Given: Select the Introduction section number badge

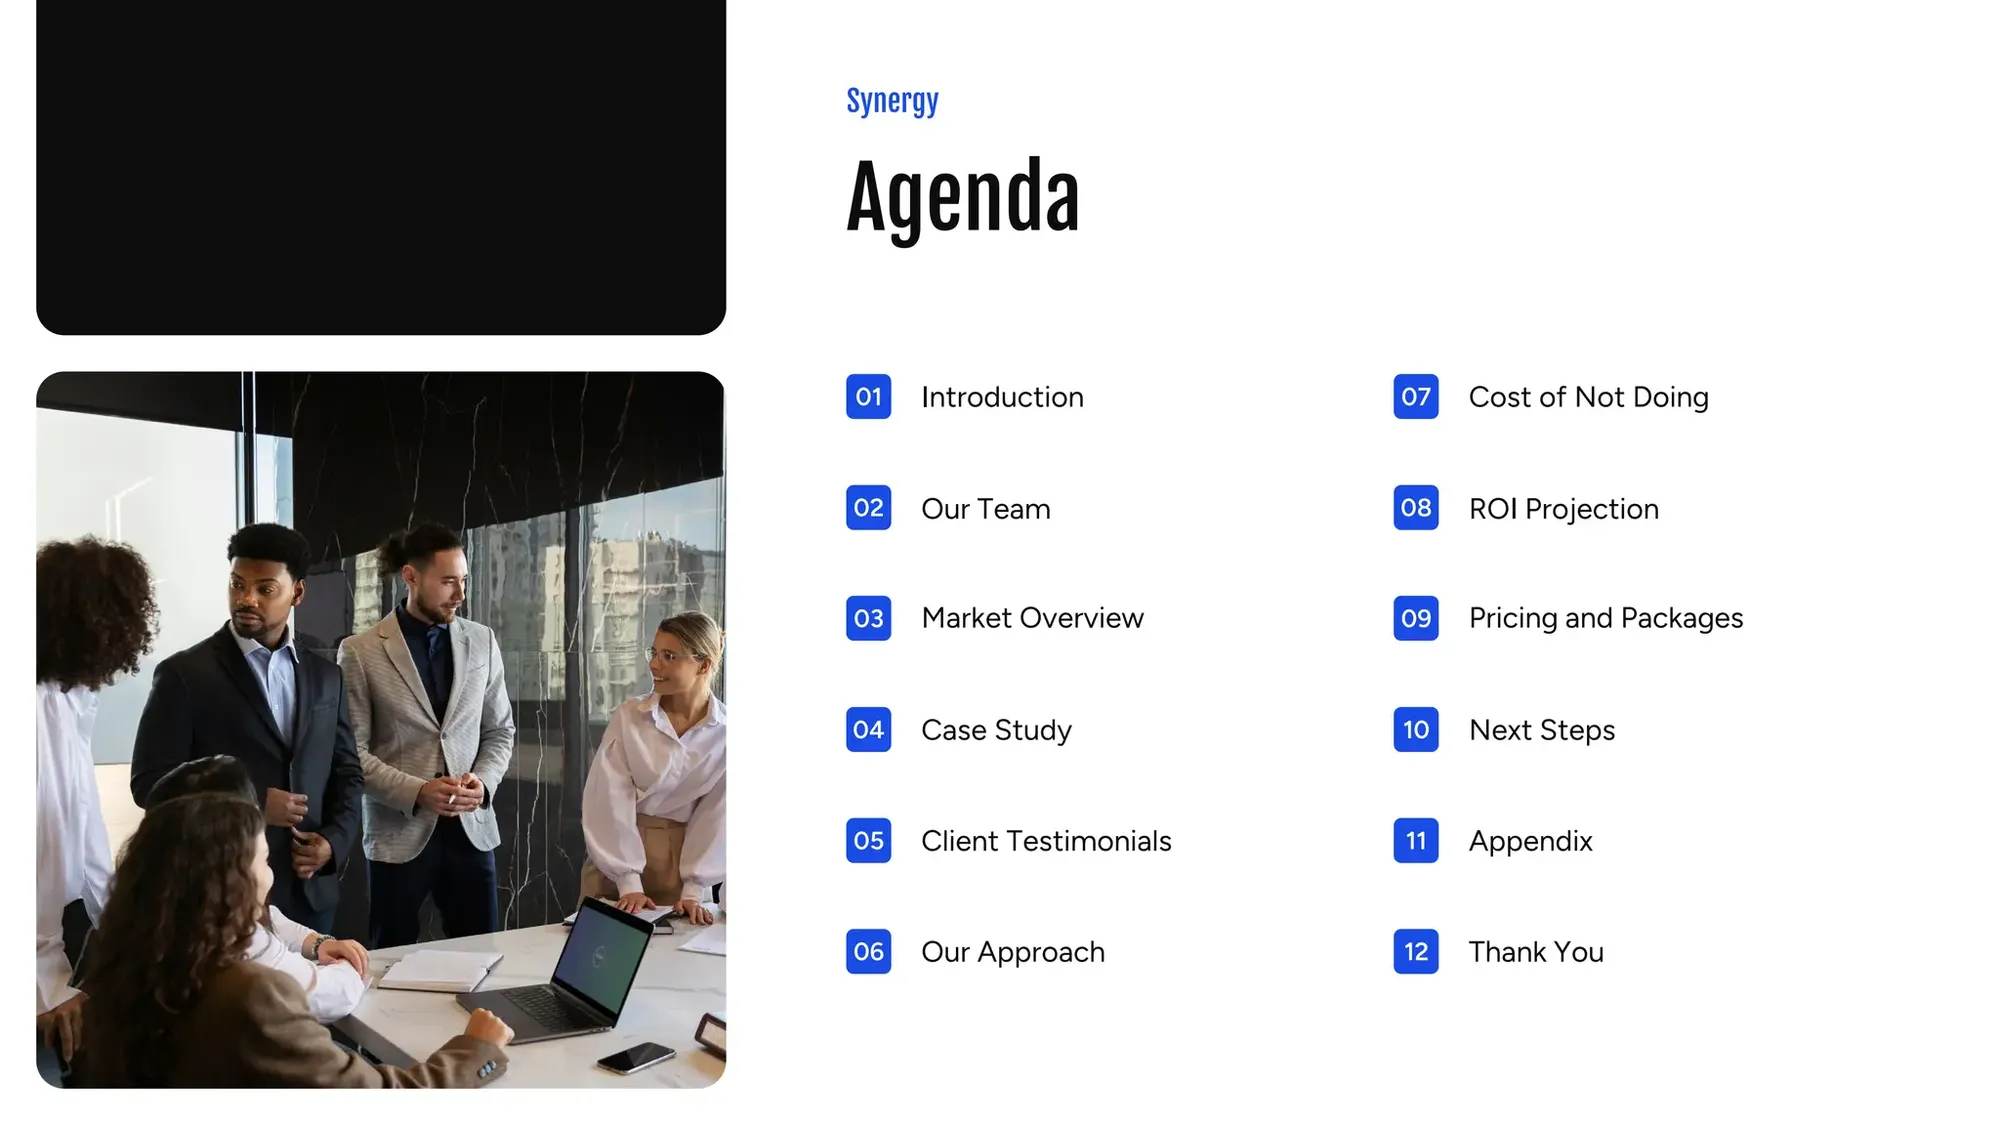Looking at the screenshot, I should [x=867, y=396].
